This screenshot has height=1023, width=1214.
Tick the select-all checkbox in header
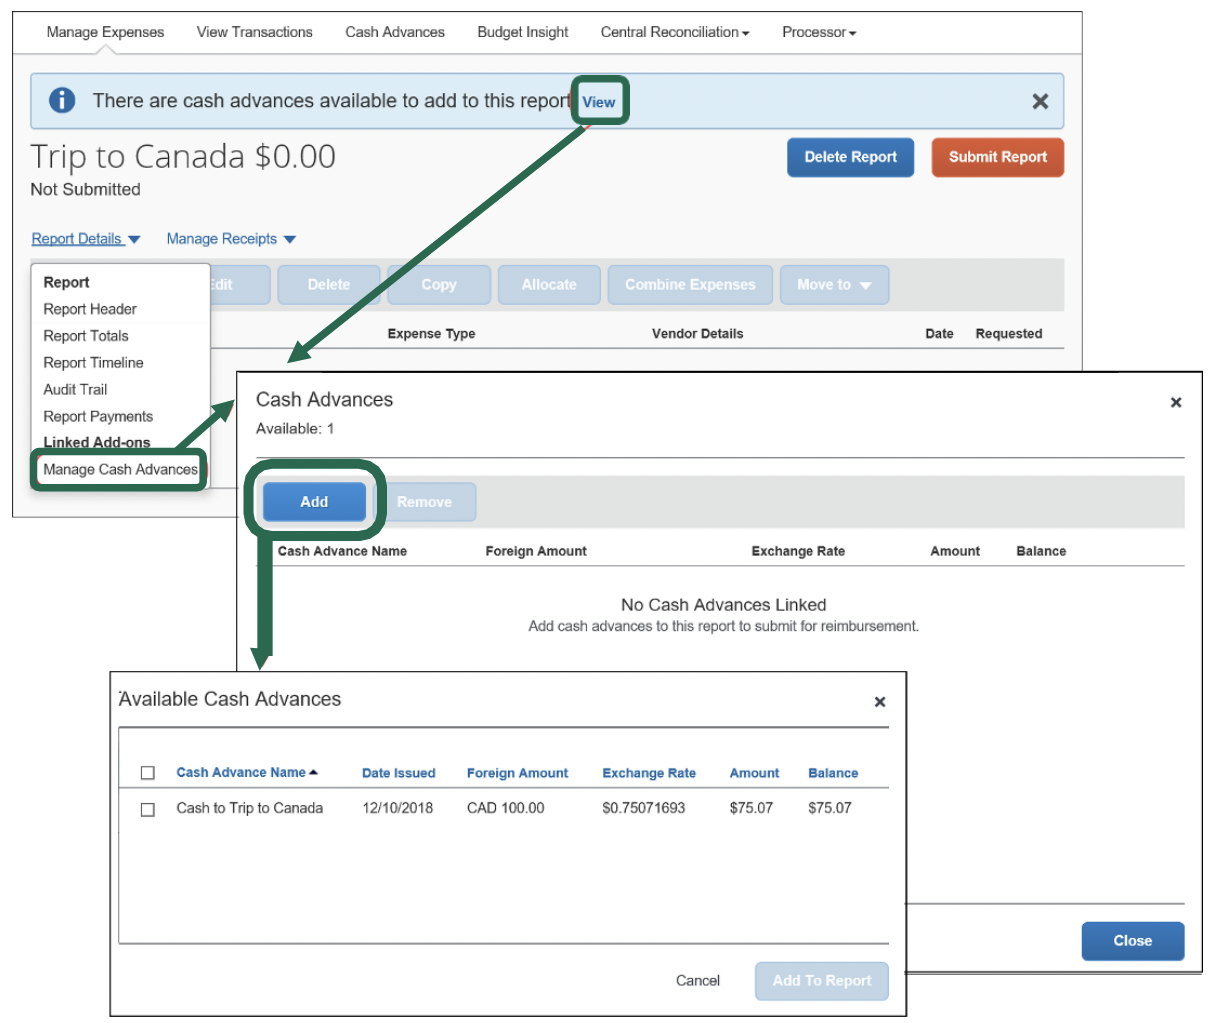pyautogui.click(x=148, y=773)
